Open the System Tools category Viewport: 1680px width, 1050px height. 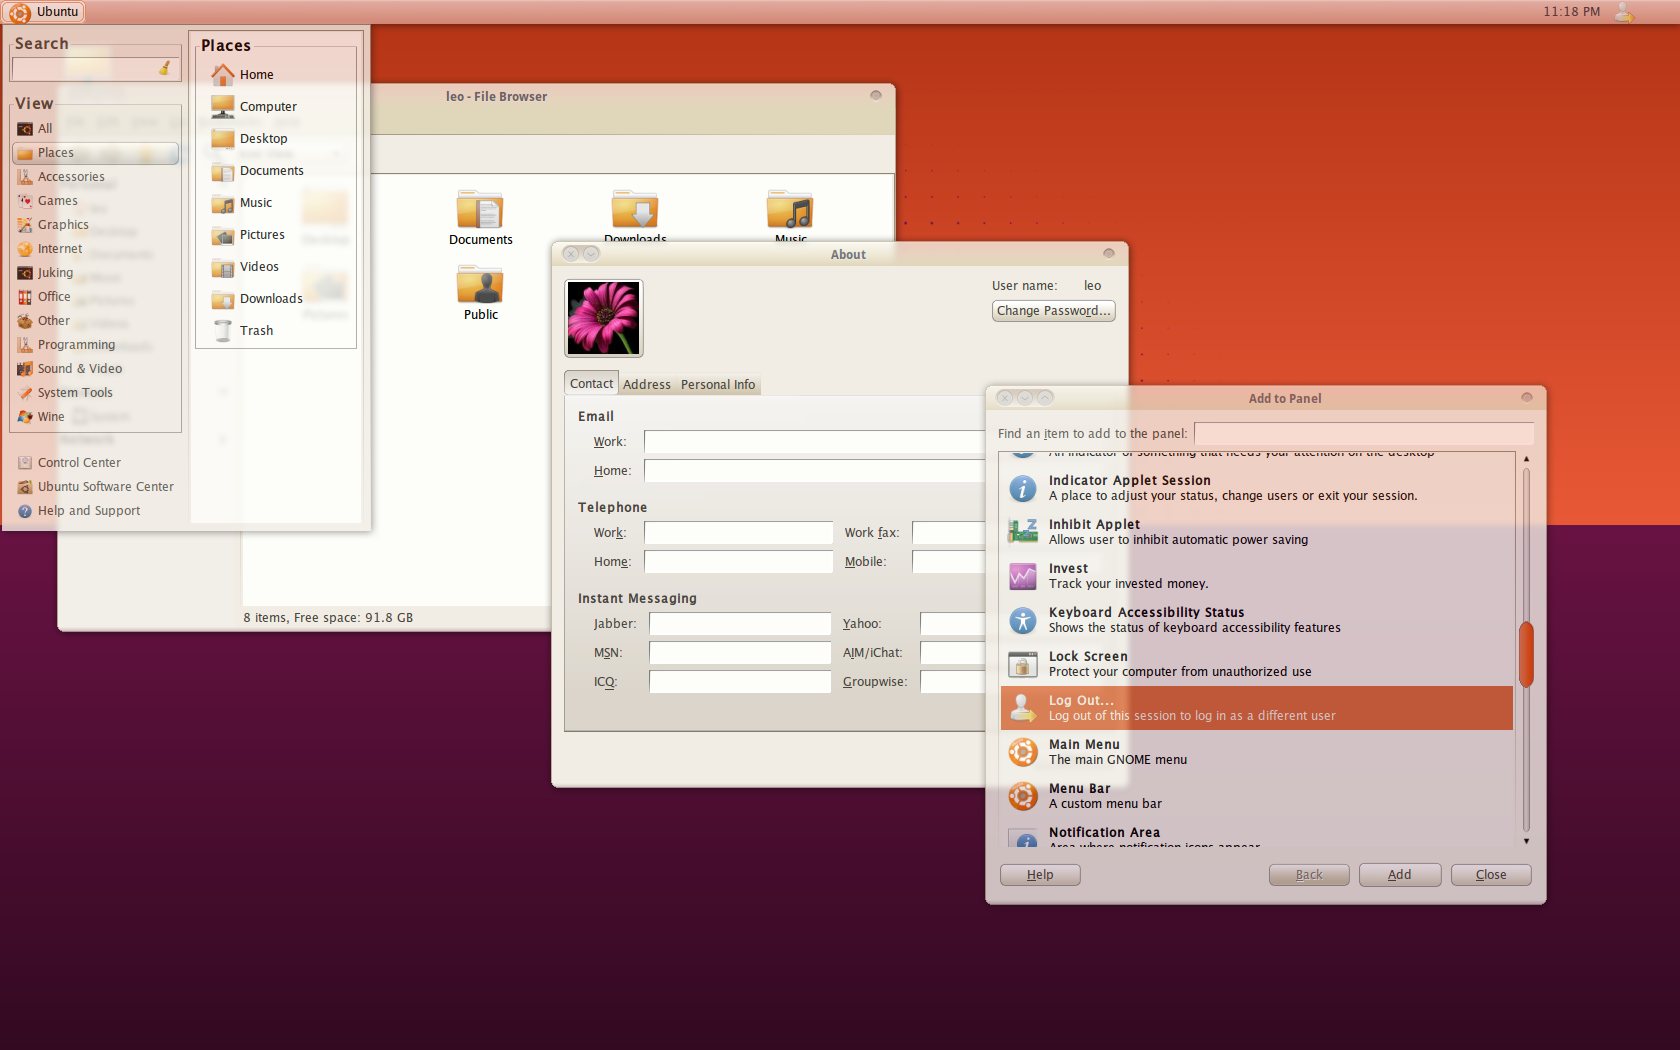[96, 393]
